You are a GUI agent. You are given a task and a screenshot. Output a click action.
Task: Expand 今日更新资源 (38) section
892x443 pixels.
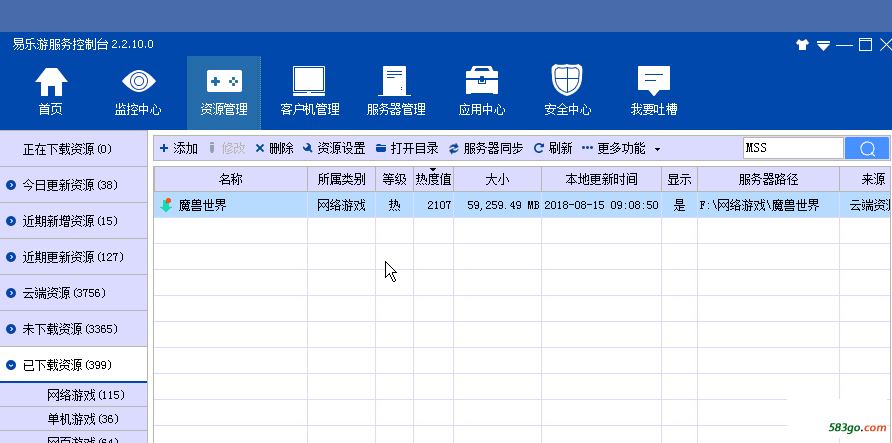(x=73, y=185)
